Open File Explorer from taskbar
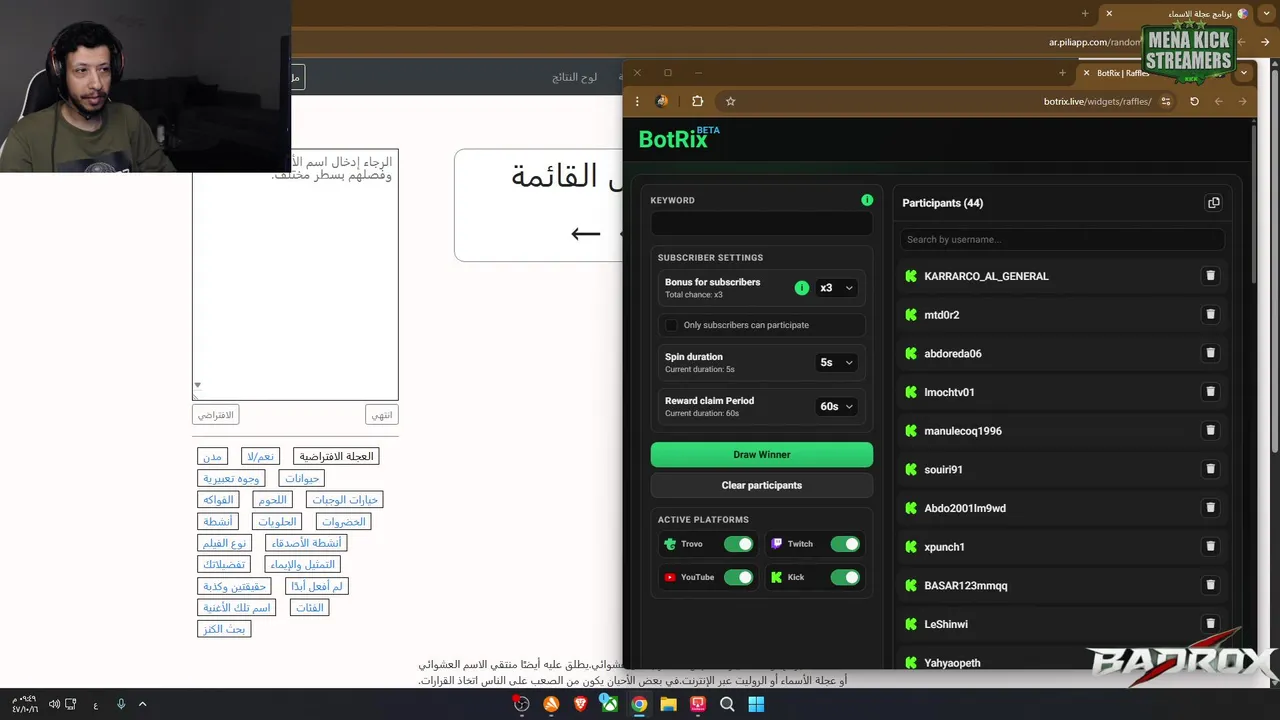The width and height of the screenshot is (1280, 720). pos(668,704)
